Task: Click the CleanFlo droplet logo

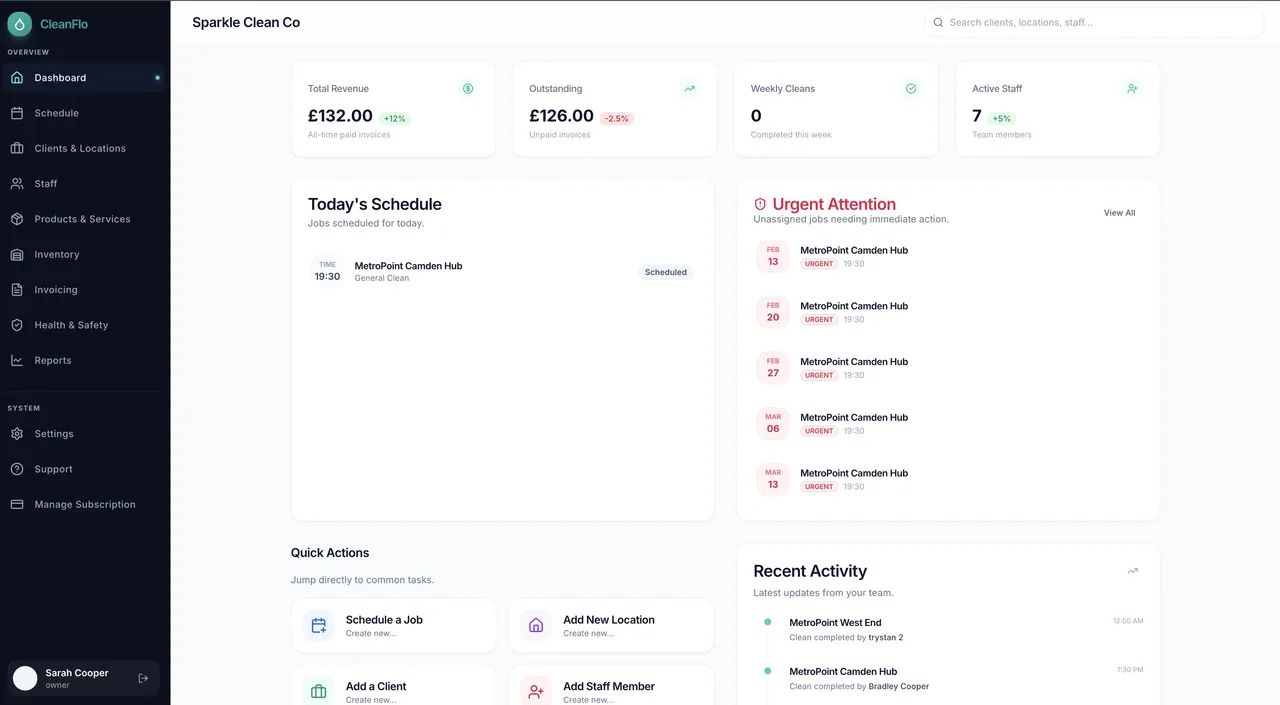Action: [19, 22]
